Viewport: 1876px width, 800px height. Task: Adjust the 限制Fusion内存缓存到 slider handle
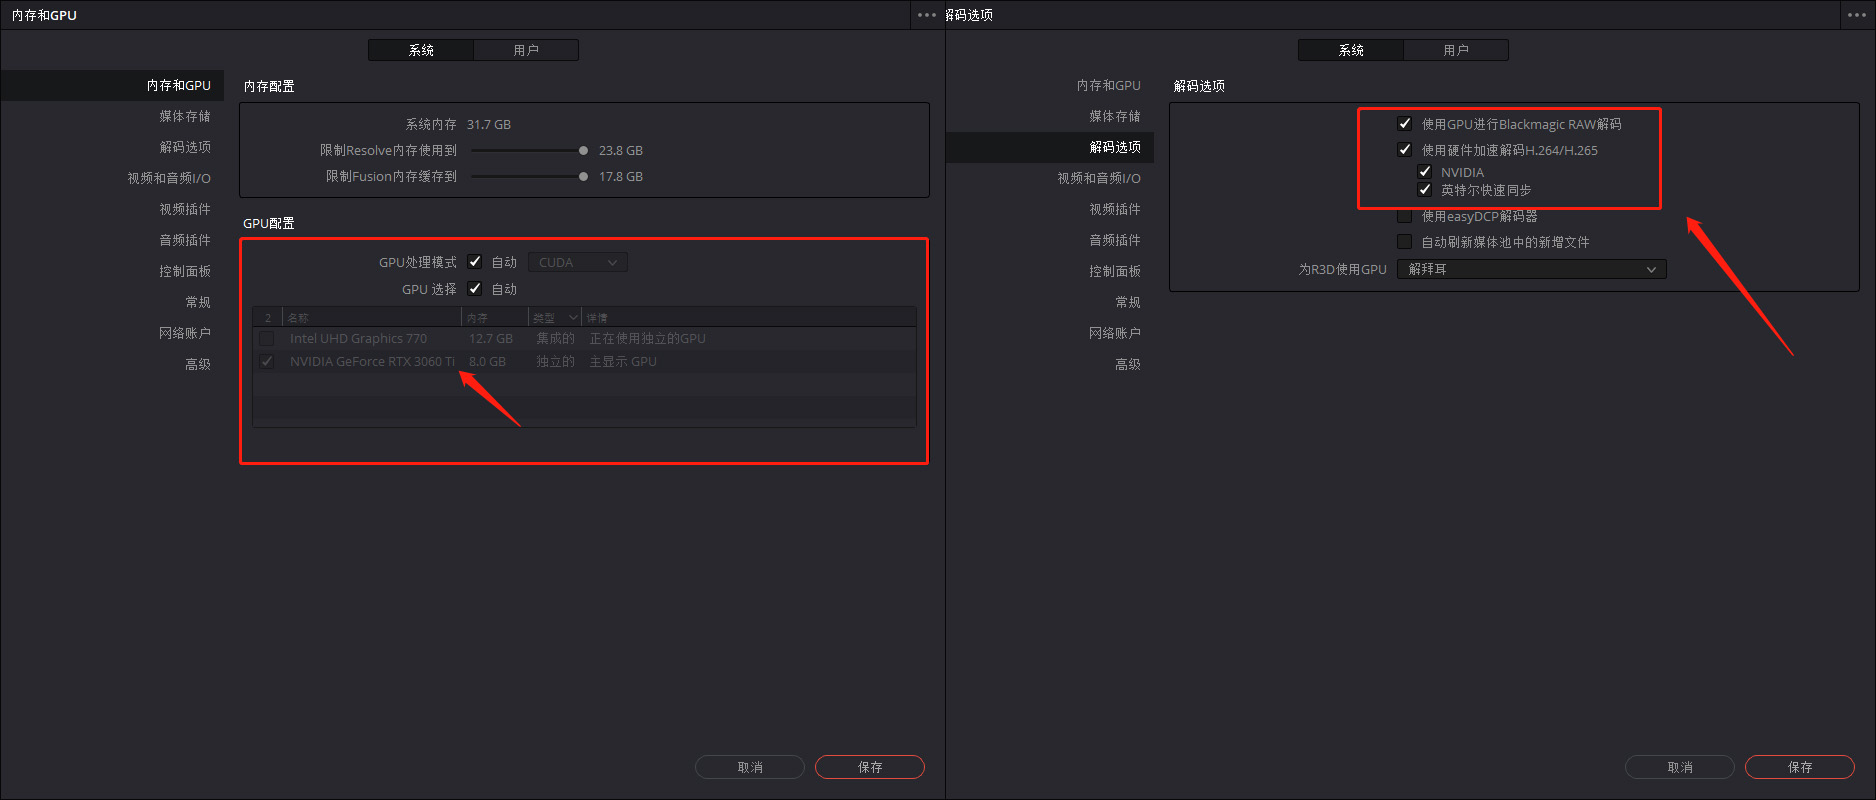click(583, 176)
